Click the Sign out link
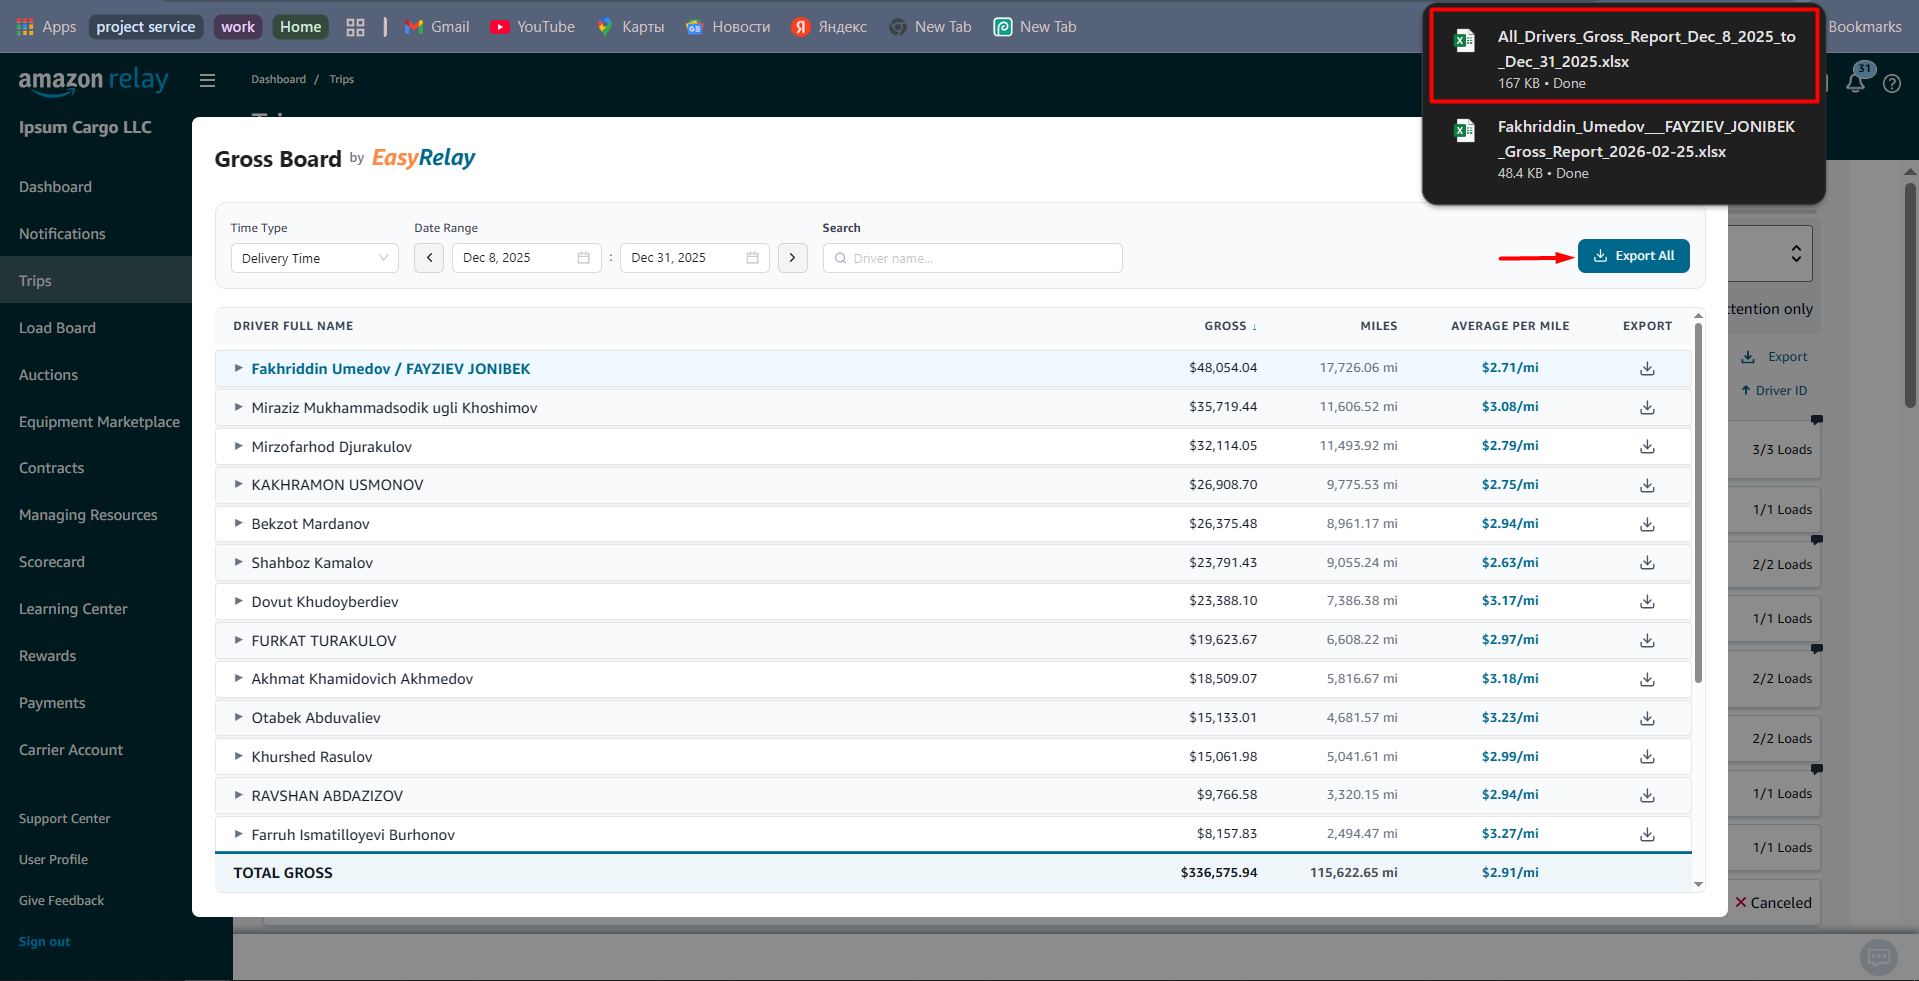The image size is (1919, 981). (x=44, y=942)
